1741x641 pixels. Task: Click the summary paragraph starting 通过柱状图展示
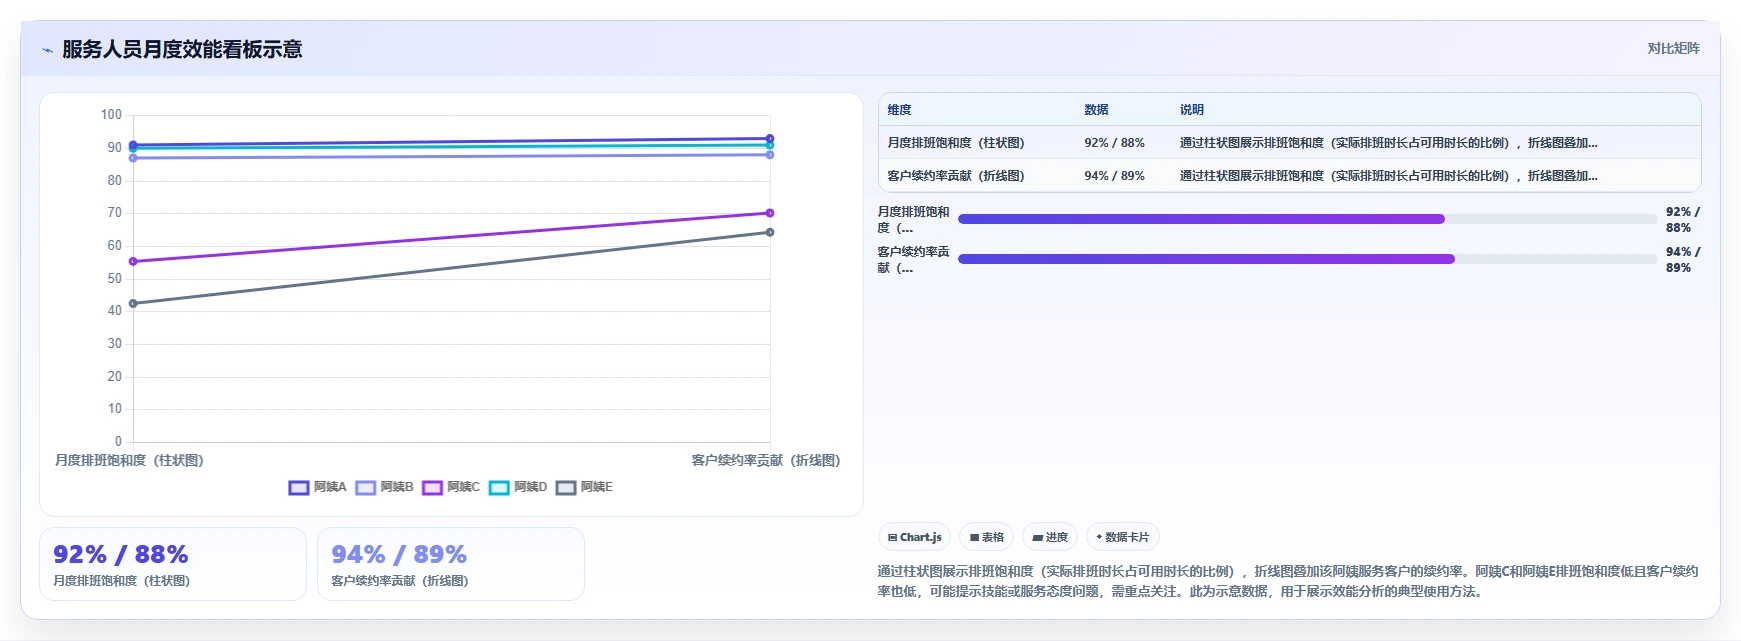[x=1288, y=581]
